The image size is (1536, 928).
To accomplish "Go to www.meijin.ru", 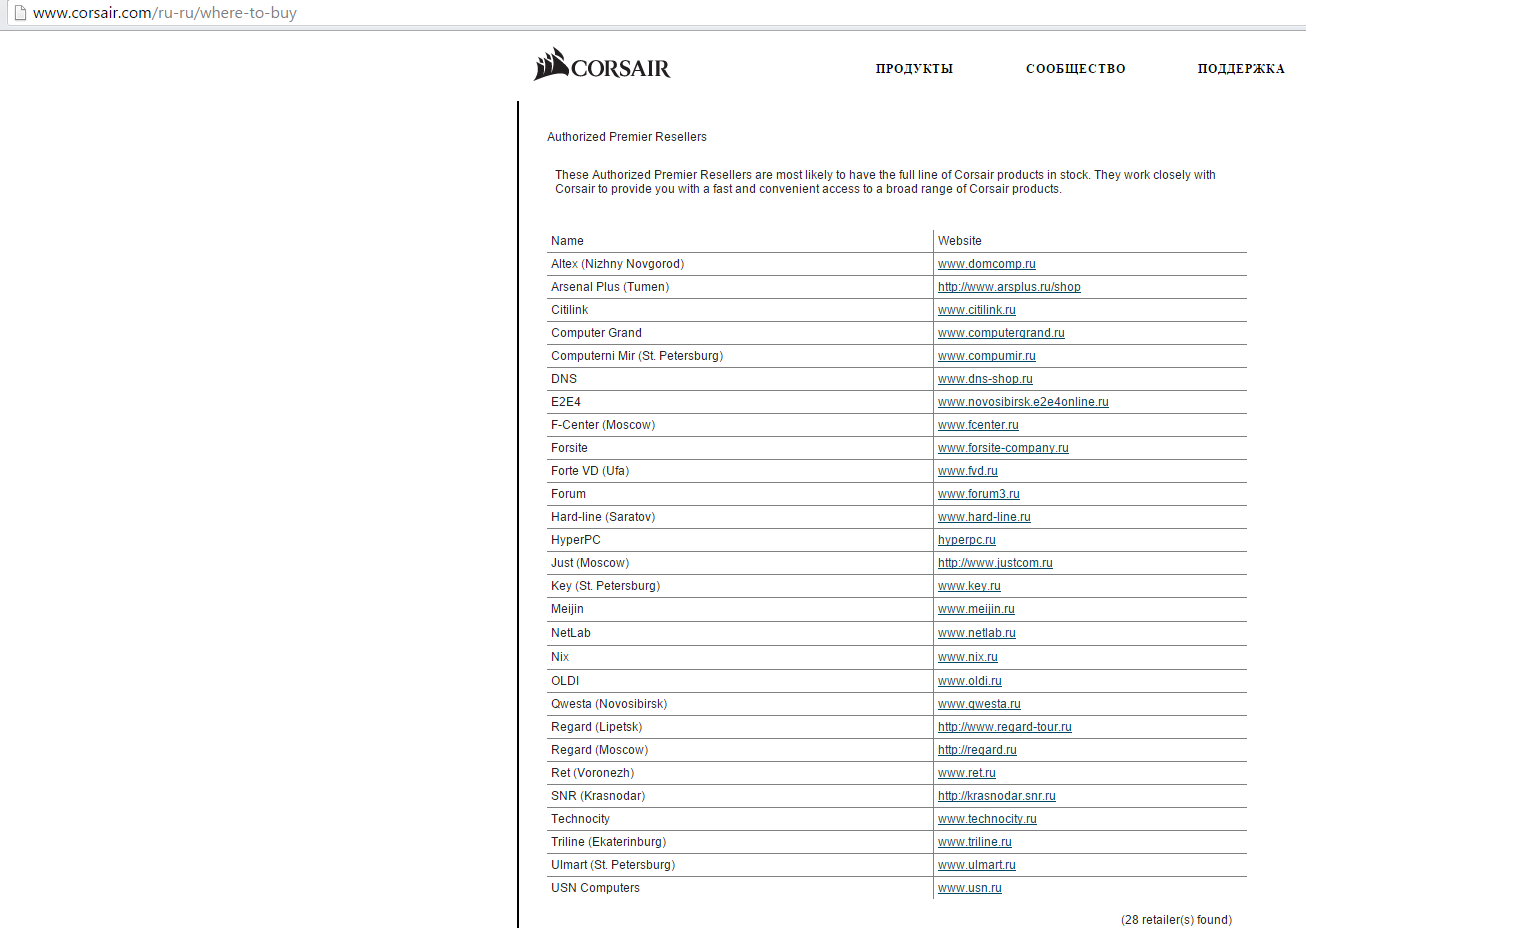I will [976, 609].
